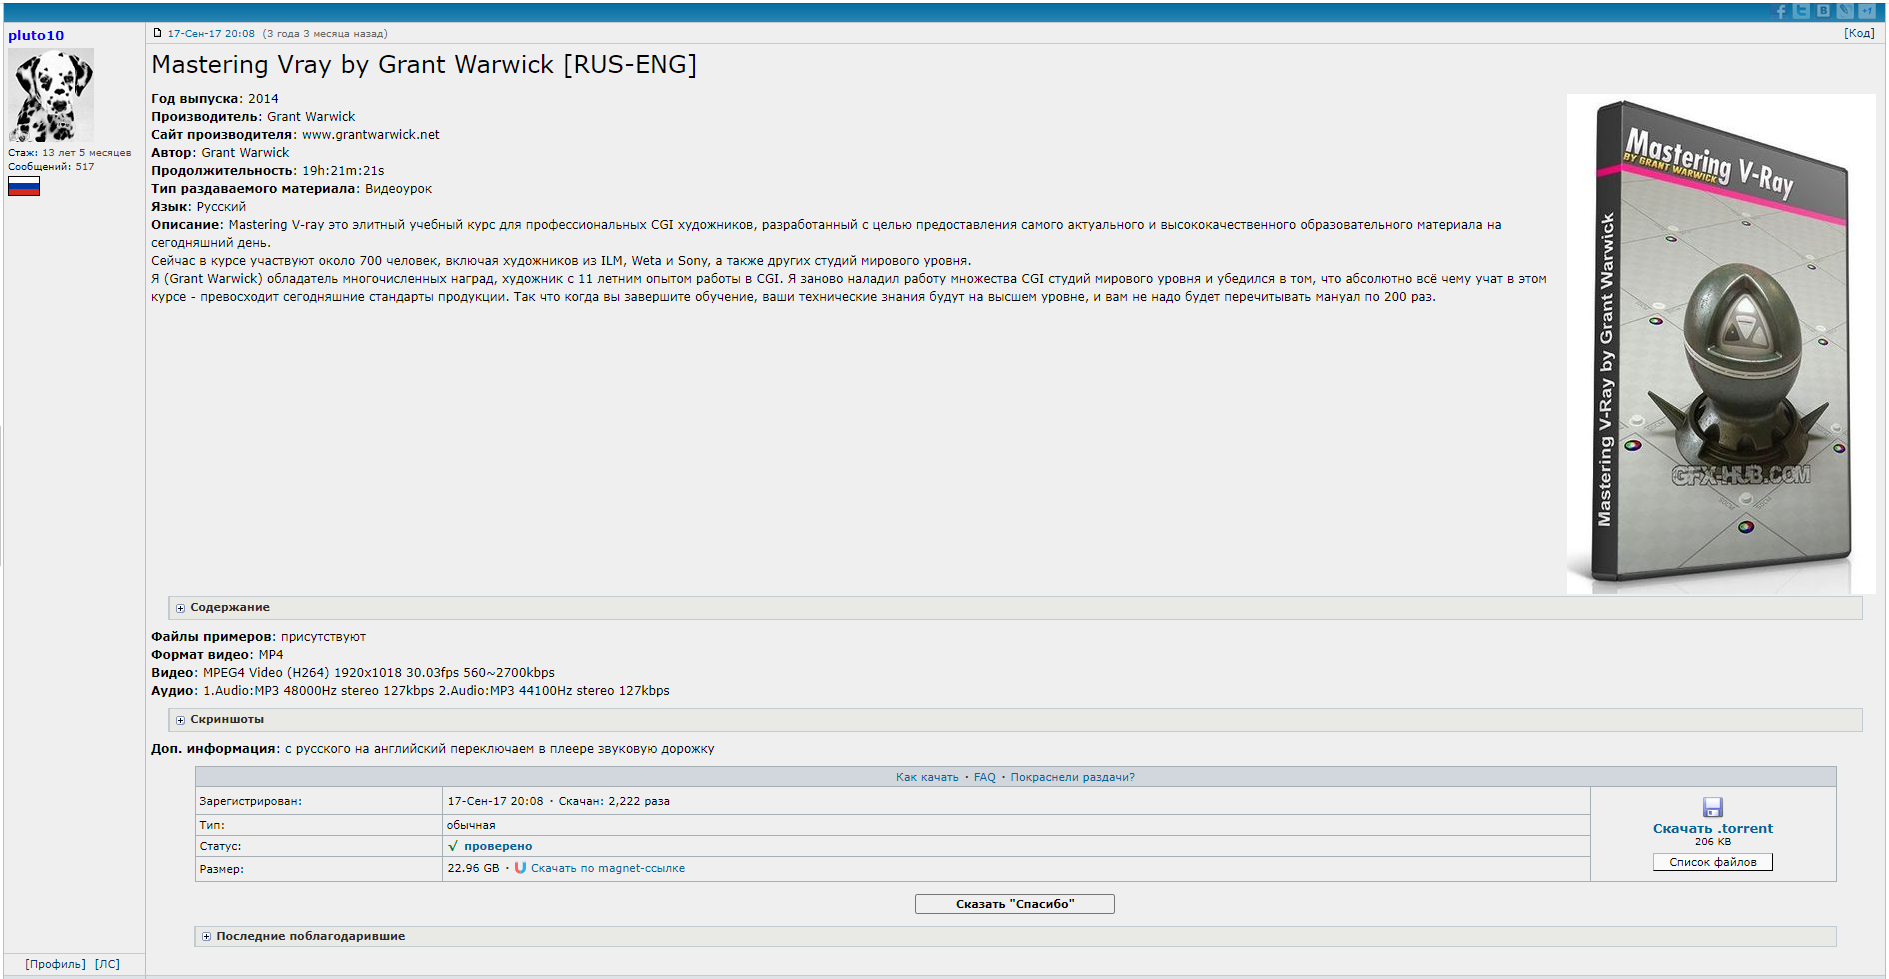
Task: Click the Скачан: 2,222 раза text
Action: [x=614, y=801]
